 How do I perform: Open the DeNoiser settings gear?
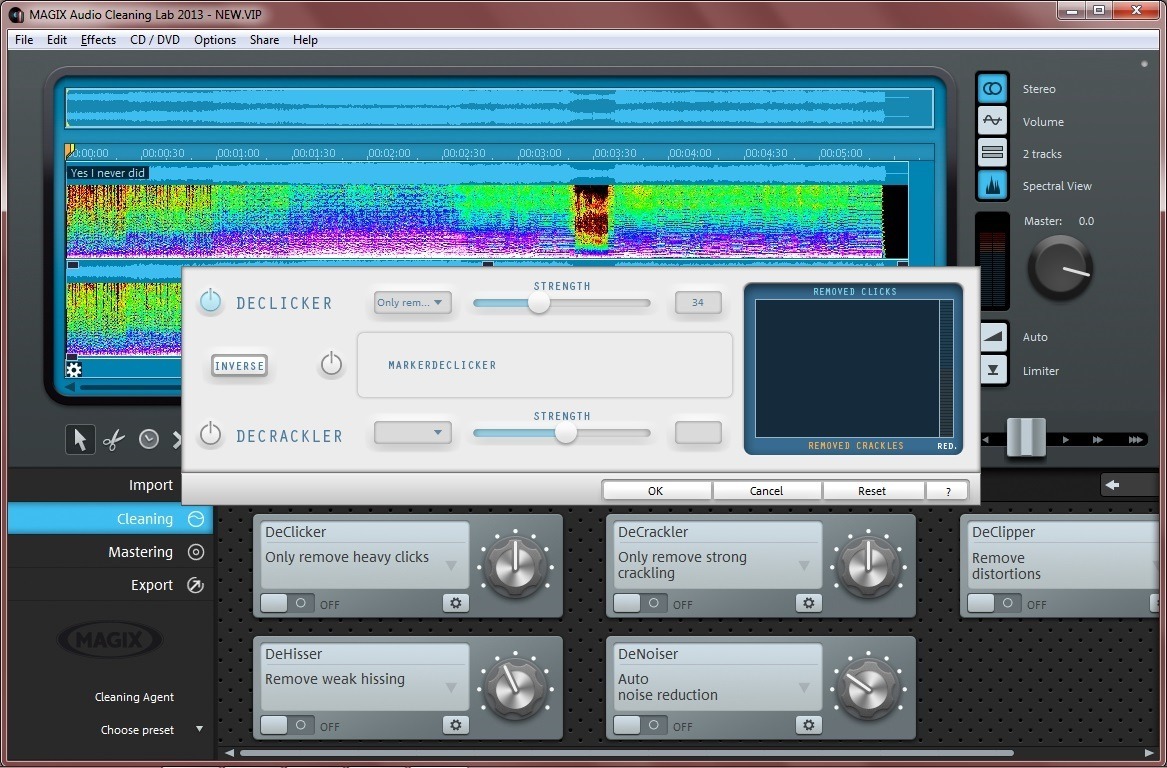pyautogui.click(x=808, y=725)
